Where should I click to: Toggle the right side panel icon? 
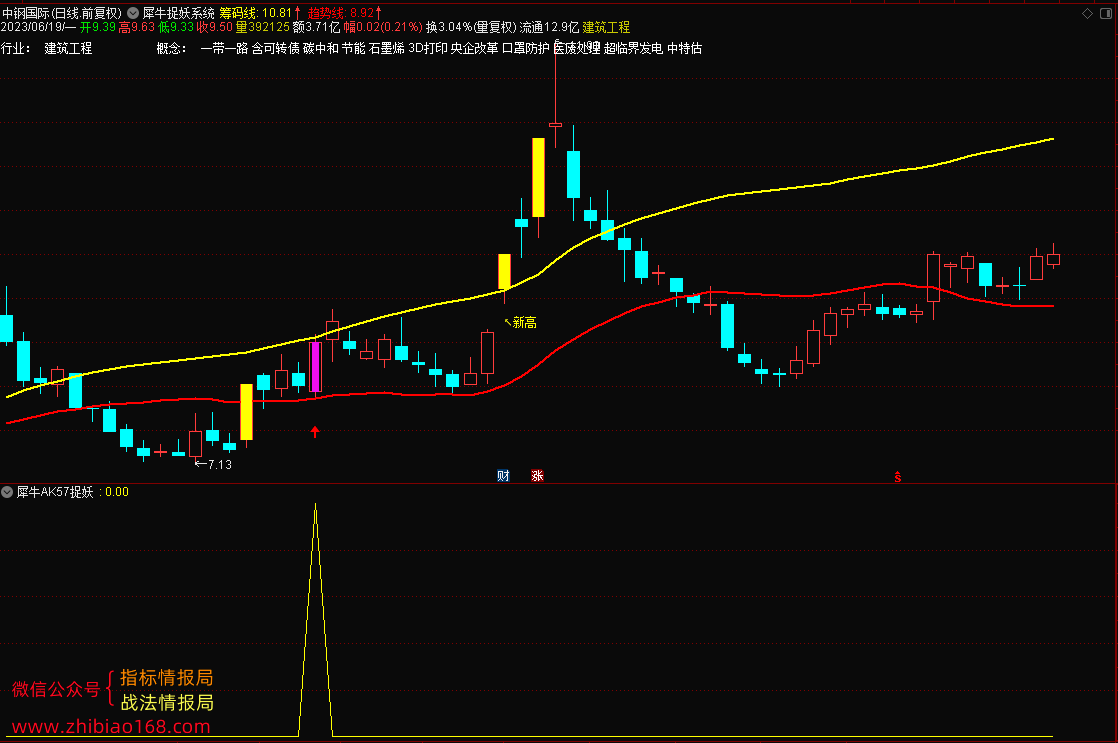coord(1107,14)
